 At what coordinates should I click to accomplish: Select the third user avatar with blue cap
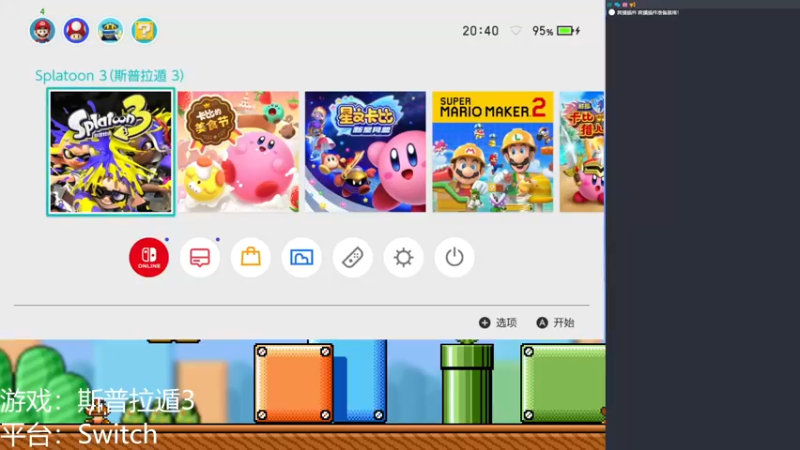tap(110, 31)
